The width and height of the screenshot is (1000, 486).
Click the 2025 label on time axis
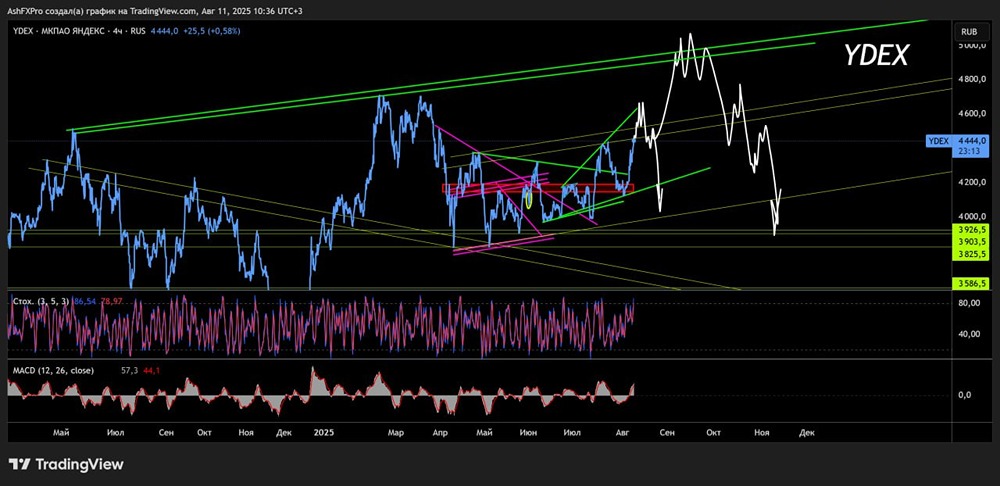tap(324, 433)
